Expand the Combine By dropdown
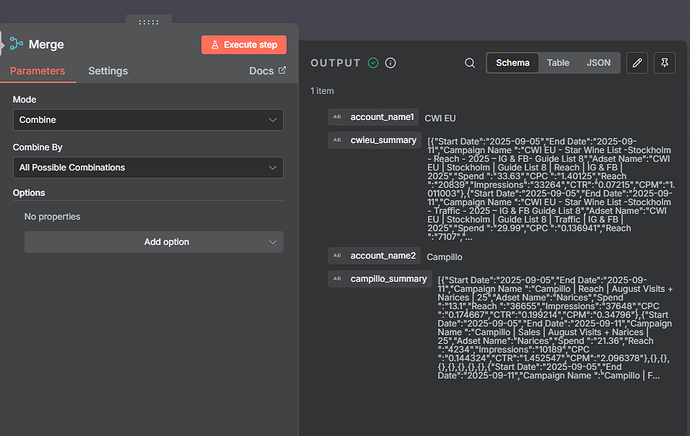Image resolution: width=690 pixels, height=436 pixels. (148, 168)
